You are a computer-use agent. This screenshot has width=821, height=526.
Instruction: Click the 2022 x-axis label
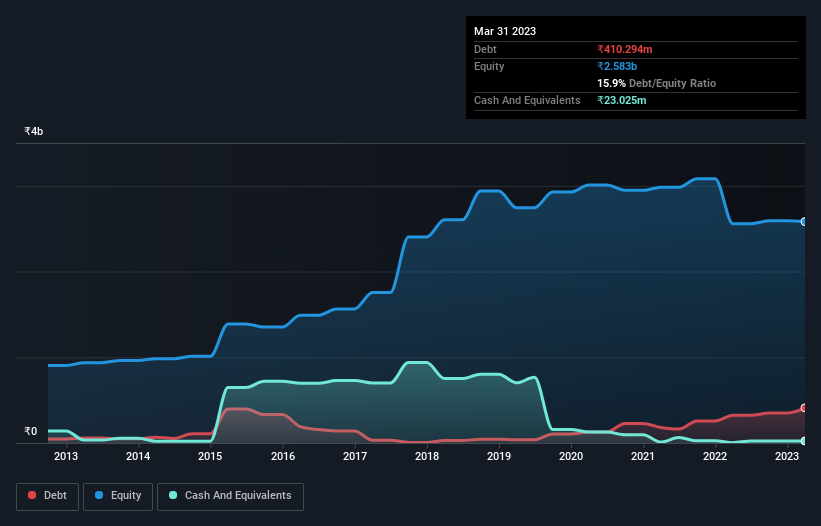(715, 456)
